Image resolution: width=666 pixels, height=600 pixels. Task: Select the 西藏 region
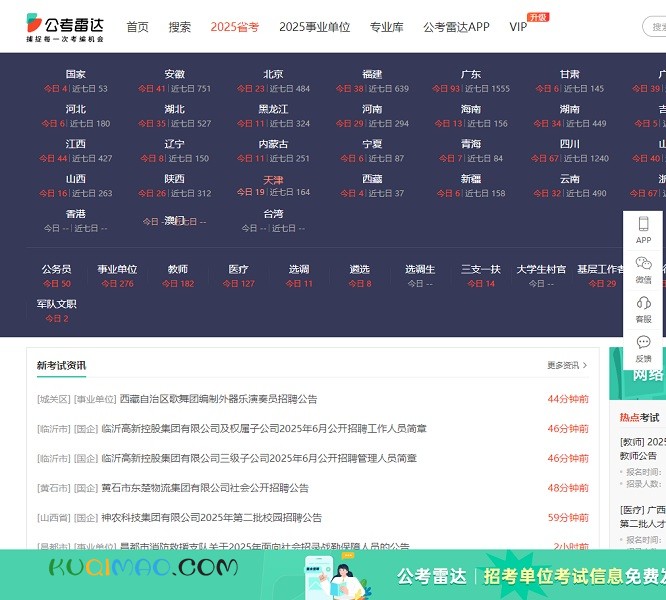click(x=372, y=179)
